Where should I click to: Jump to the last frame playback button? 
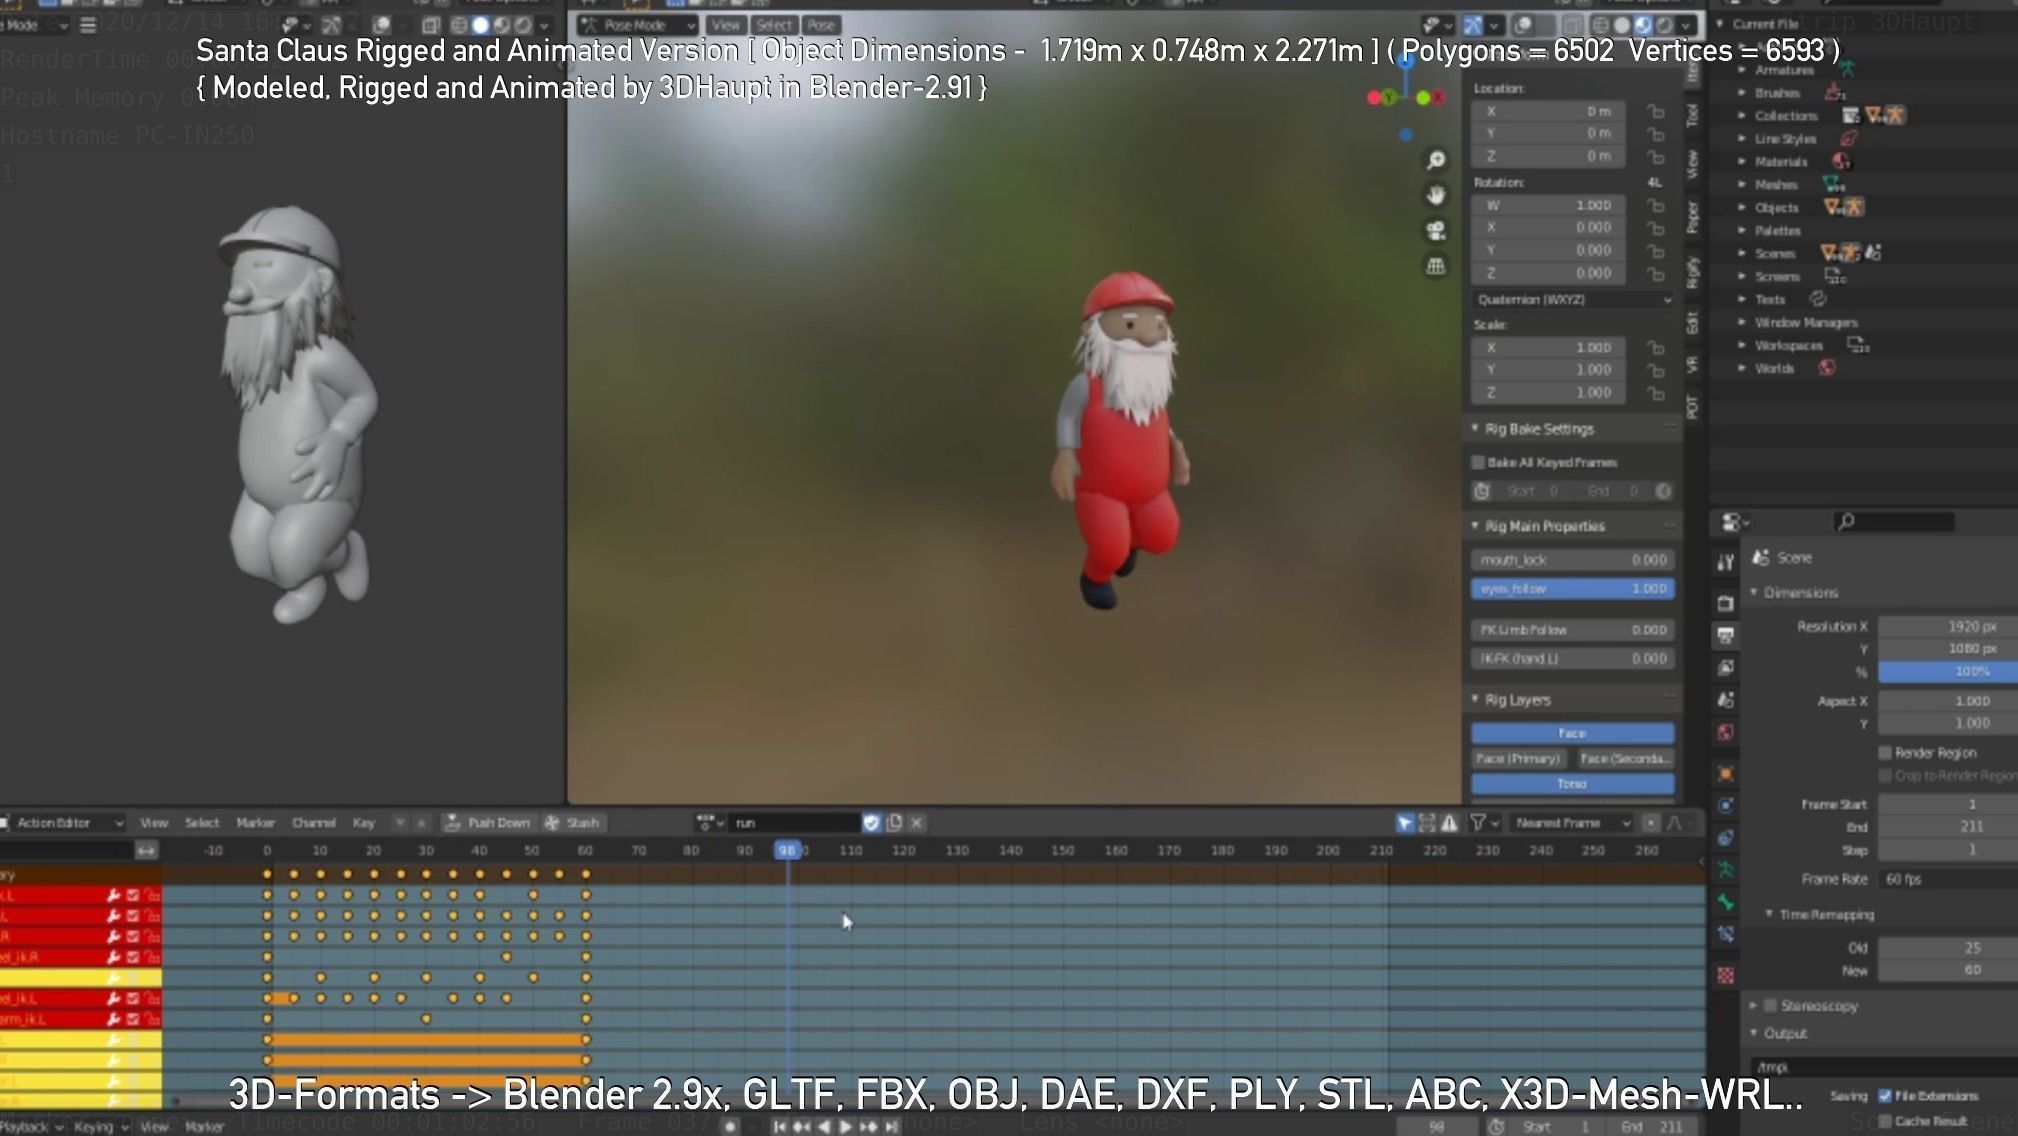[x=892, y=1126]
